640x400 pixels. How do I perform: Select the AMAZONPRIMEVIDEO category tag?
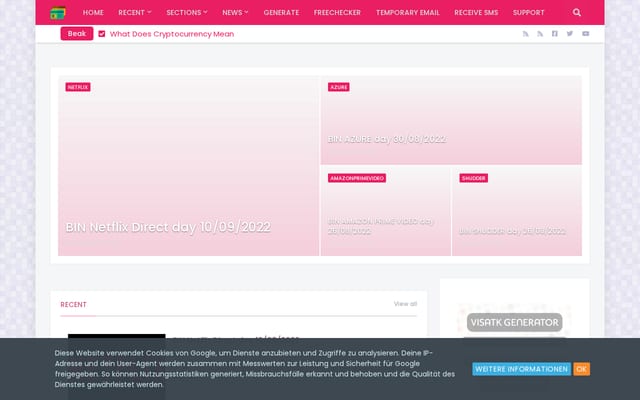coord(357,178)
